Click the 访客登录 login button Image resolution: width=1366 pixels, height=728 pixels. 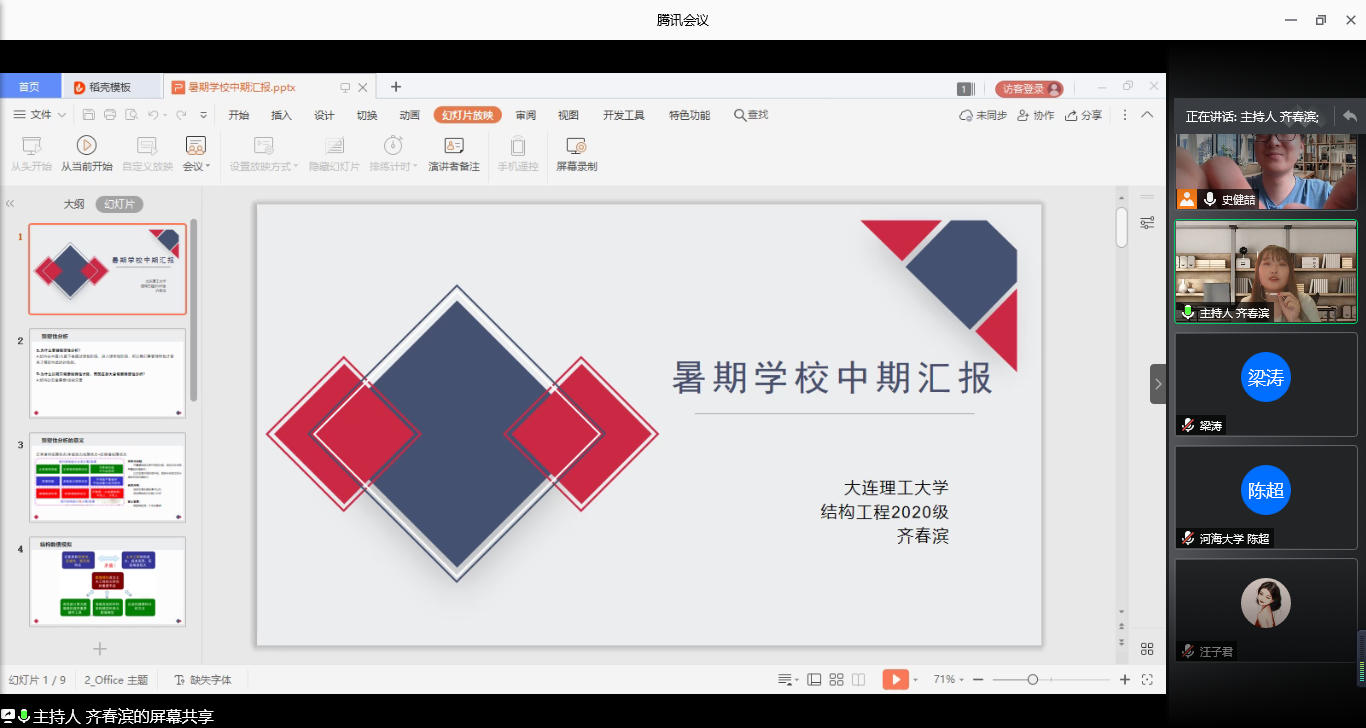point(1028,88)
